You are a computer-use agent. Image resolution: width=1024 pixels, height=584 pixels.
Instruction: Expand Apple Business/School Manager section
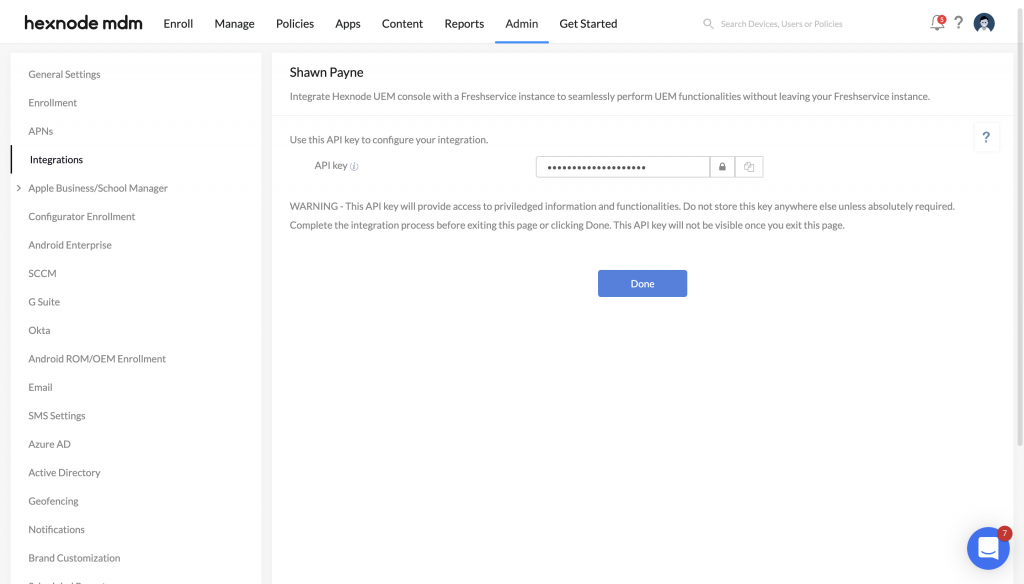18,187
